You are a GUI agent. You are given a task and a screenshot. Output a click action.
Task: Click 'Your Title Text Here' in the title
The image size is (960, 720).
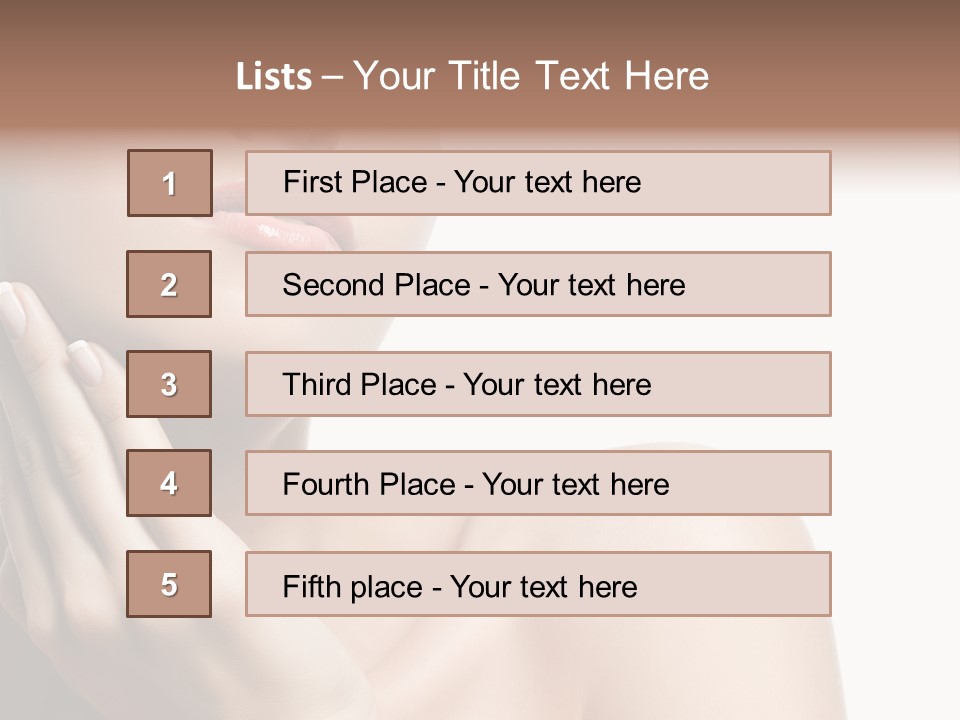coord(531,76)
